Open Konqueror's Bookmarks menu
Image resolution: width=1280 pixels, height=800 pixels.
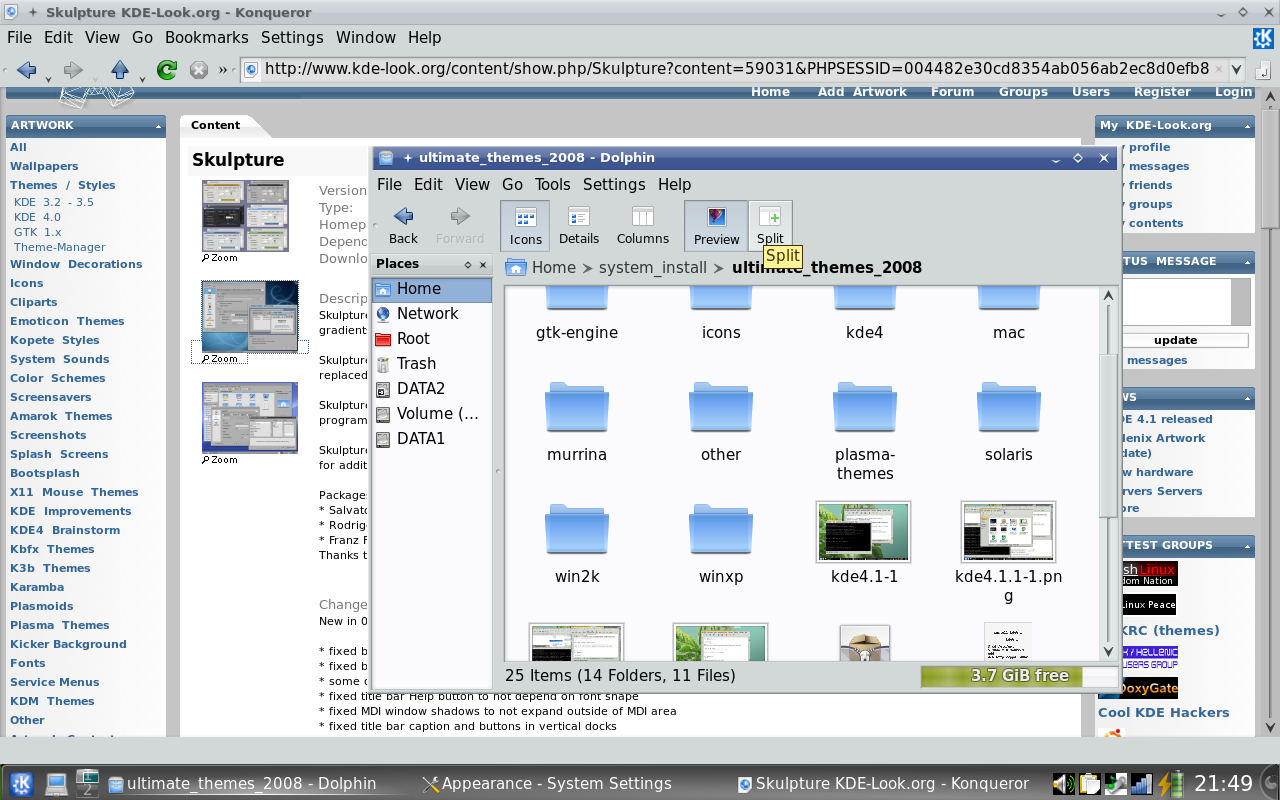pos(206,37)
